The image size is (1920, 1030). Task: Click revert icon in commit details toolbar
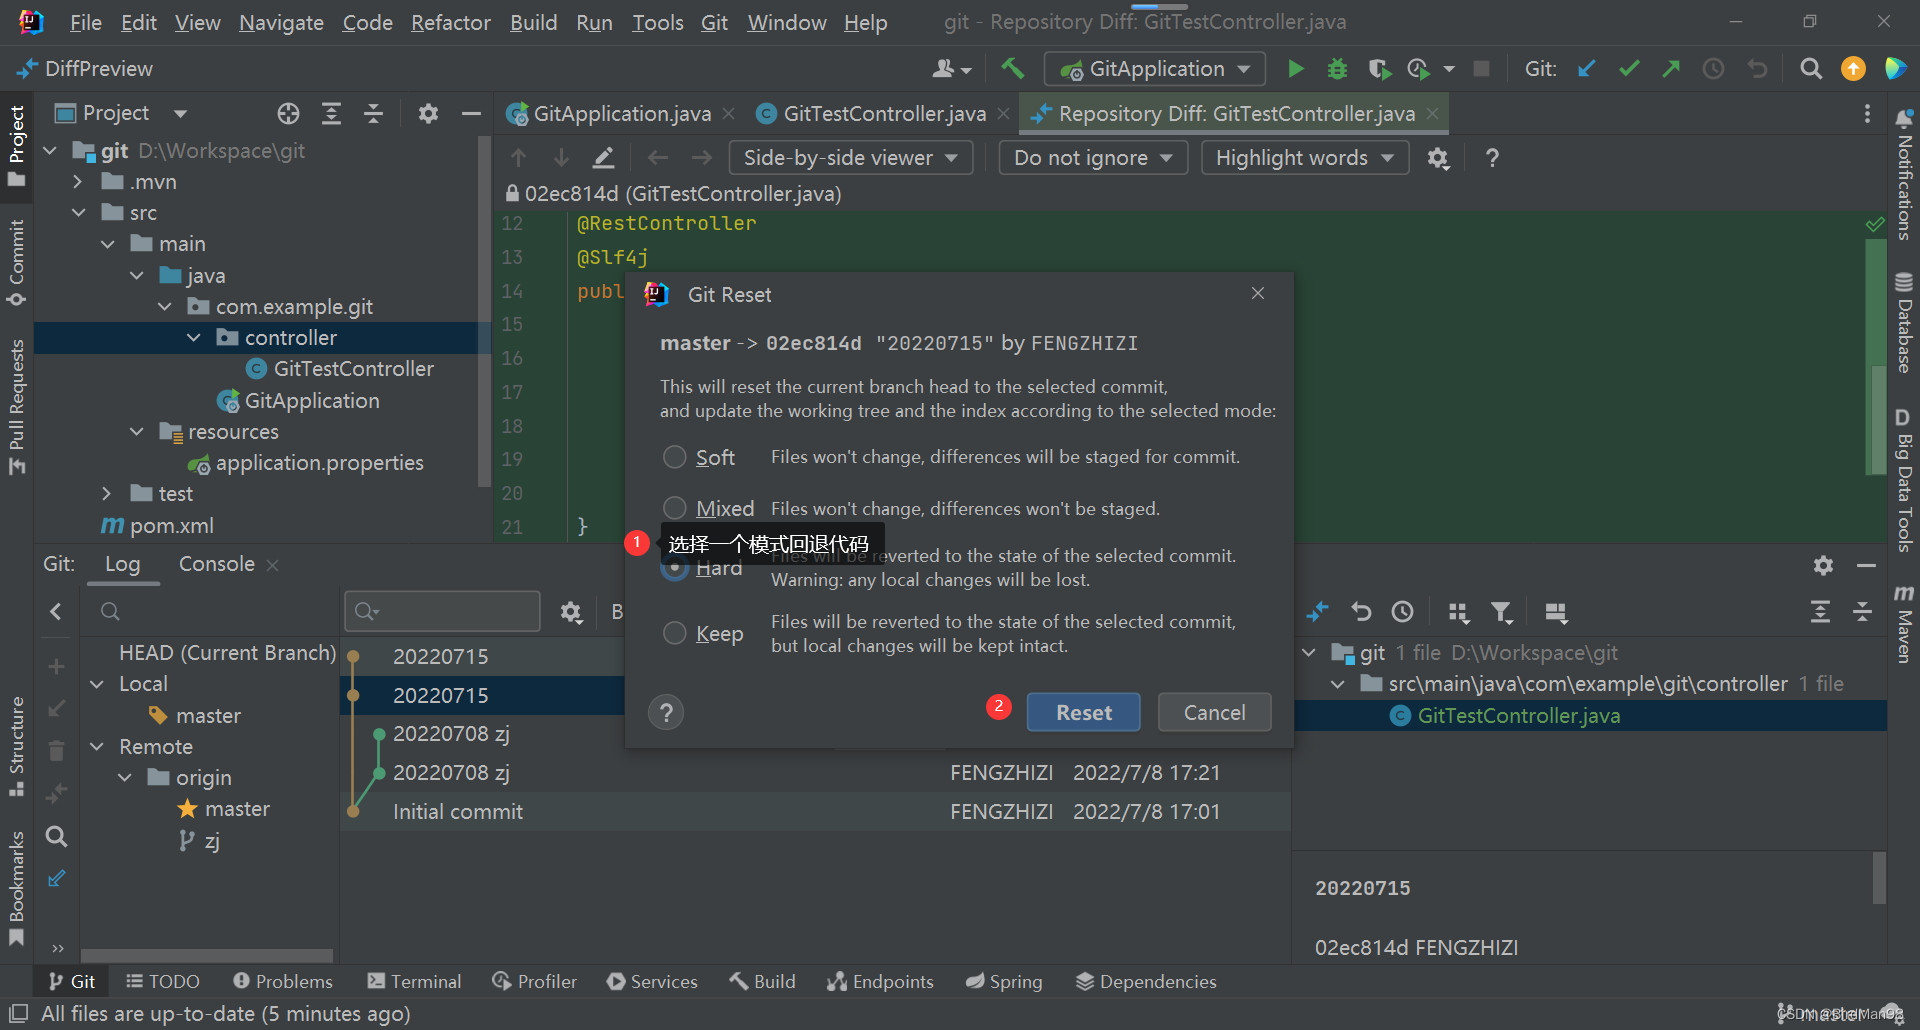click(1361, 612)
